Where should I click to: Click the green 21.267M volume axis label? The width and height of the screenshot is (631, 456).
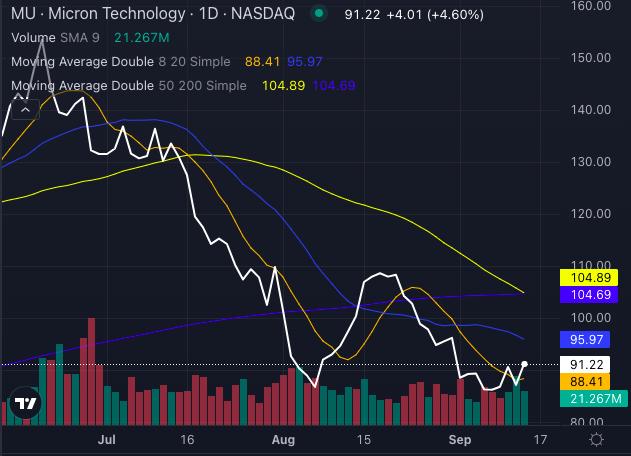coord(594,398)
